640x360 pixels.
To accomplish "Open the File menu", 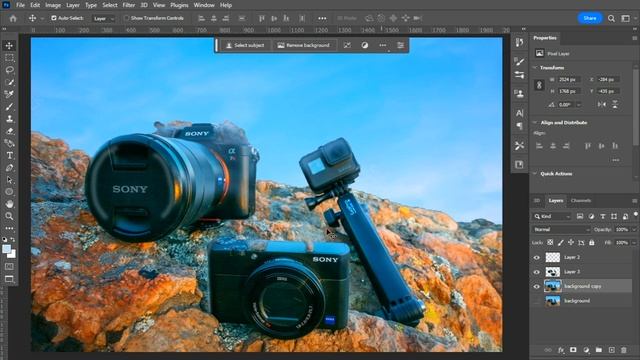I will [x=20, y=5].
